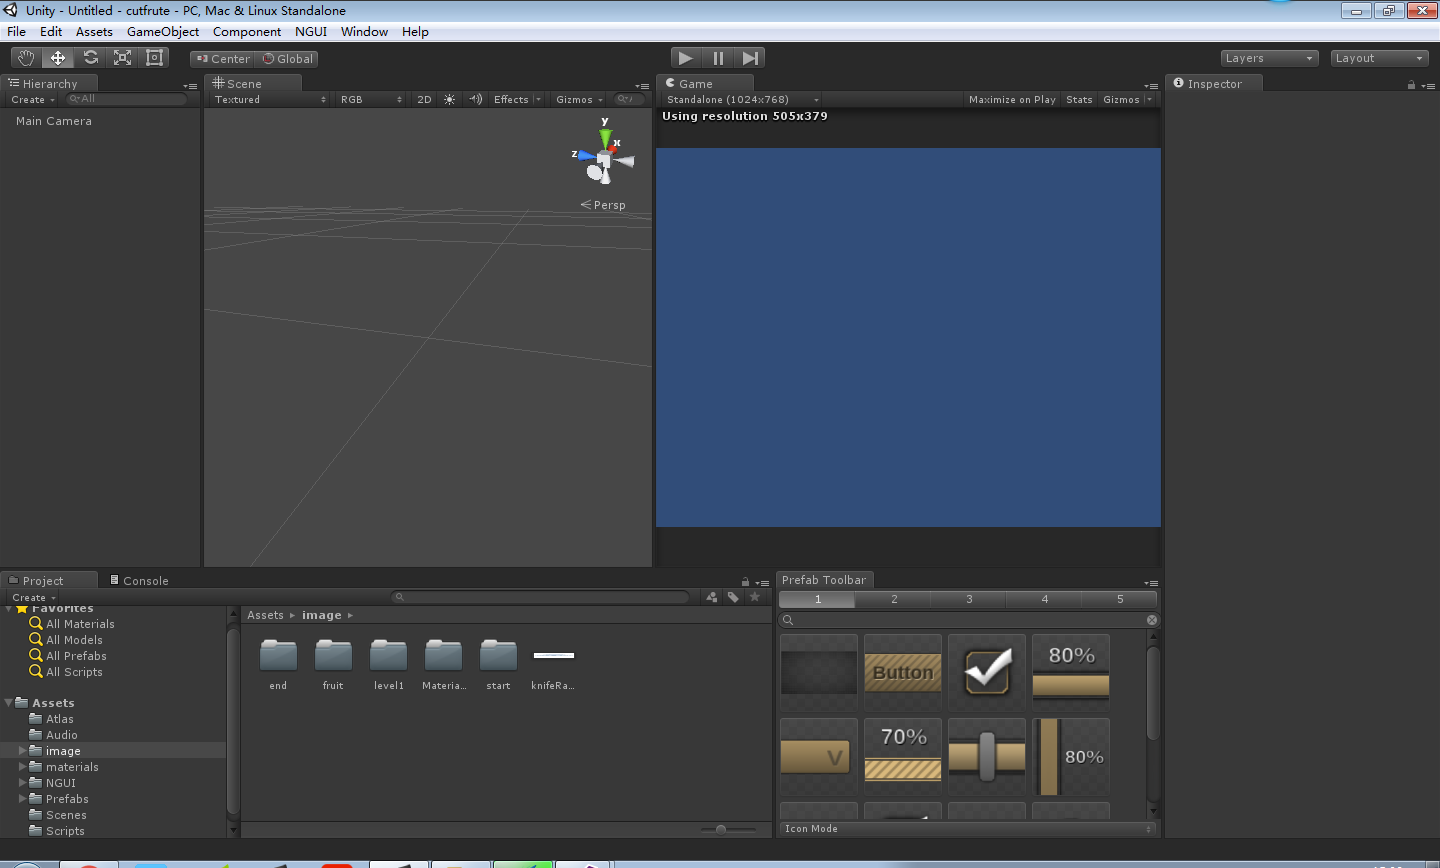Select the knifeRa... image asset

(553, 665)
